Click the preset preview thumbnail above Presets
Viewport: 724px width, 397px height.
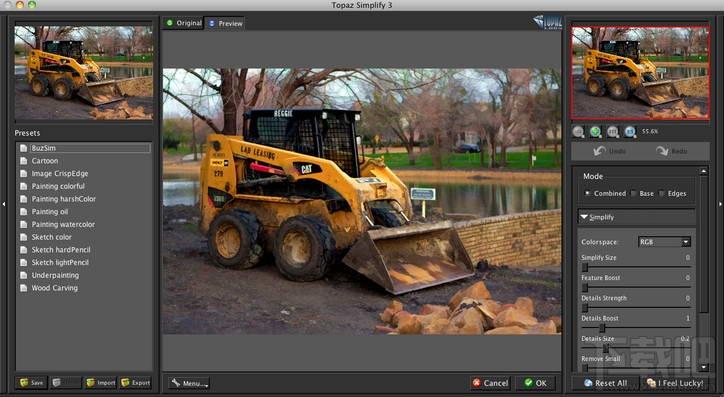(x=84, y=73)
